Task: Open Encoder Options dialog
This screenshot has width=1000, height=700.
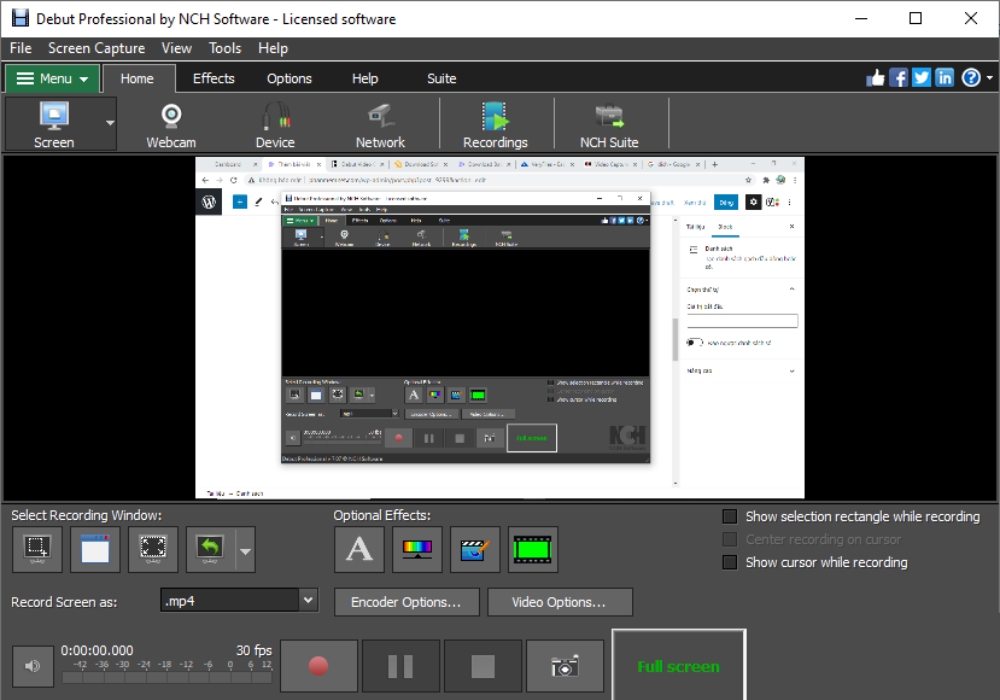Action: pyautogui.click(x=406, y=602)
